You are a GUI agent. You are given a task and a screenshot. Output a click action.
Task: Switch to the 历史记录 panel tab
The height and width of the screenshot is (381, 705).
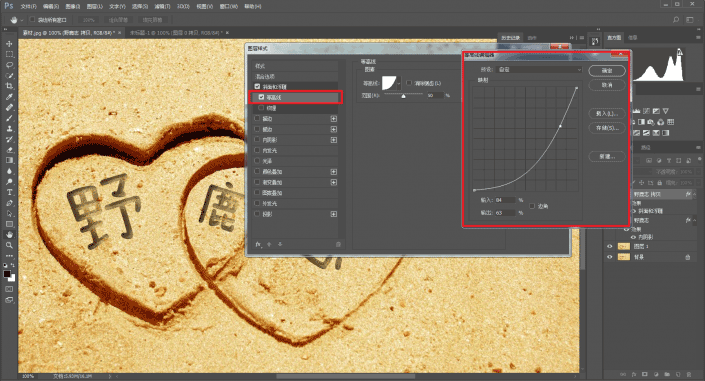510,38
